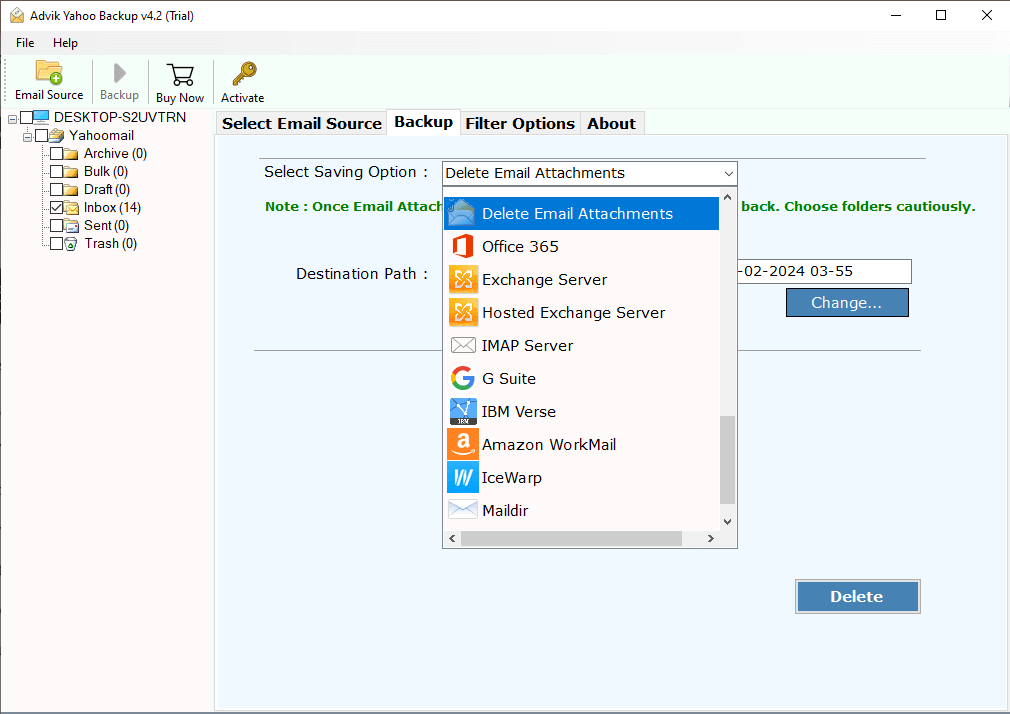Select Amazon WorkMail list entry
This screenshot has height=714, width=1010.
click(x=581, y=444)
